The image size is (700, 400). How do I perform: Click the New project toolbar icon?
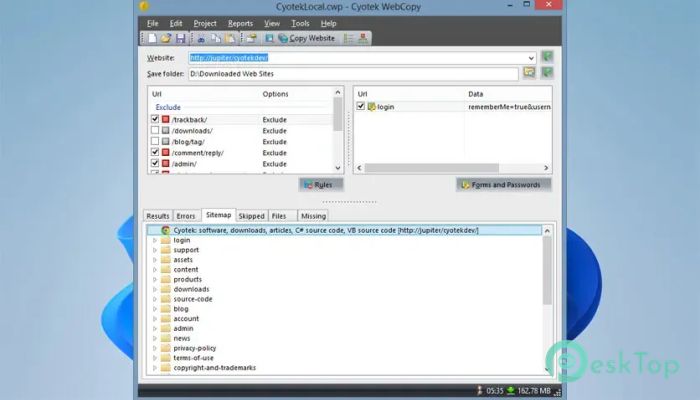point(153,38)
